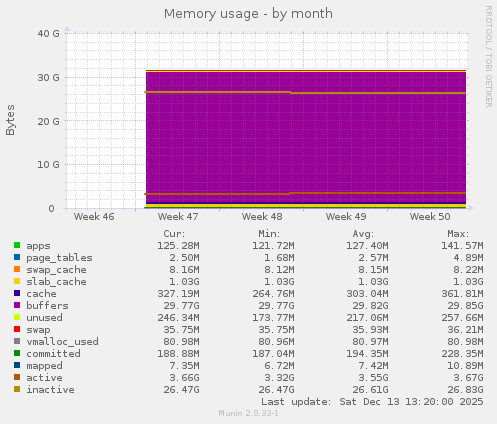The image size is (497, 424).
Task: Click the brown active line in graph
Action: [305, 193]
